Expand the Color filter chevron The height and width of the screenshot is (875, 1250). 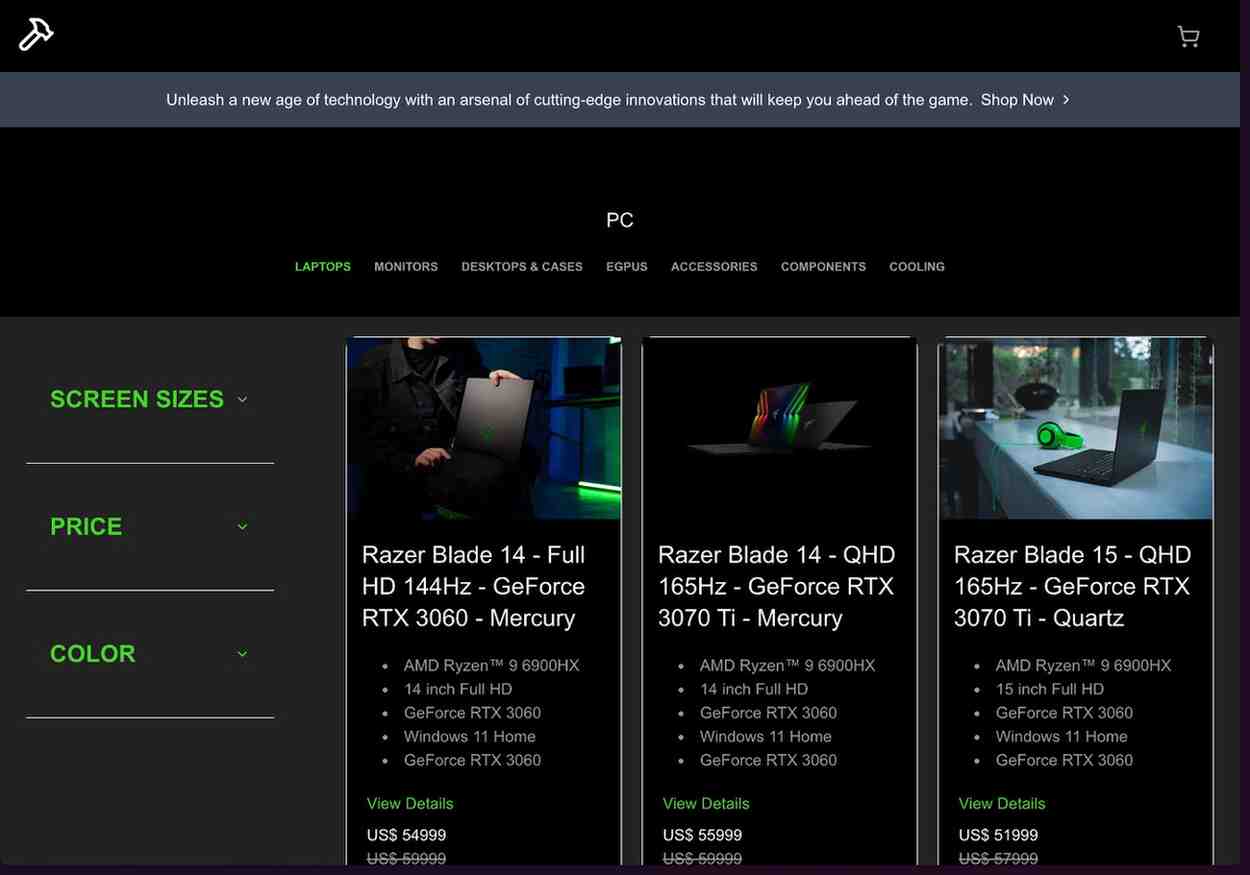[242, 654]
